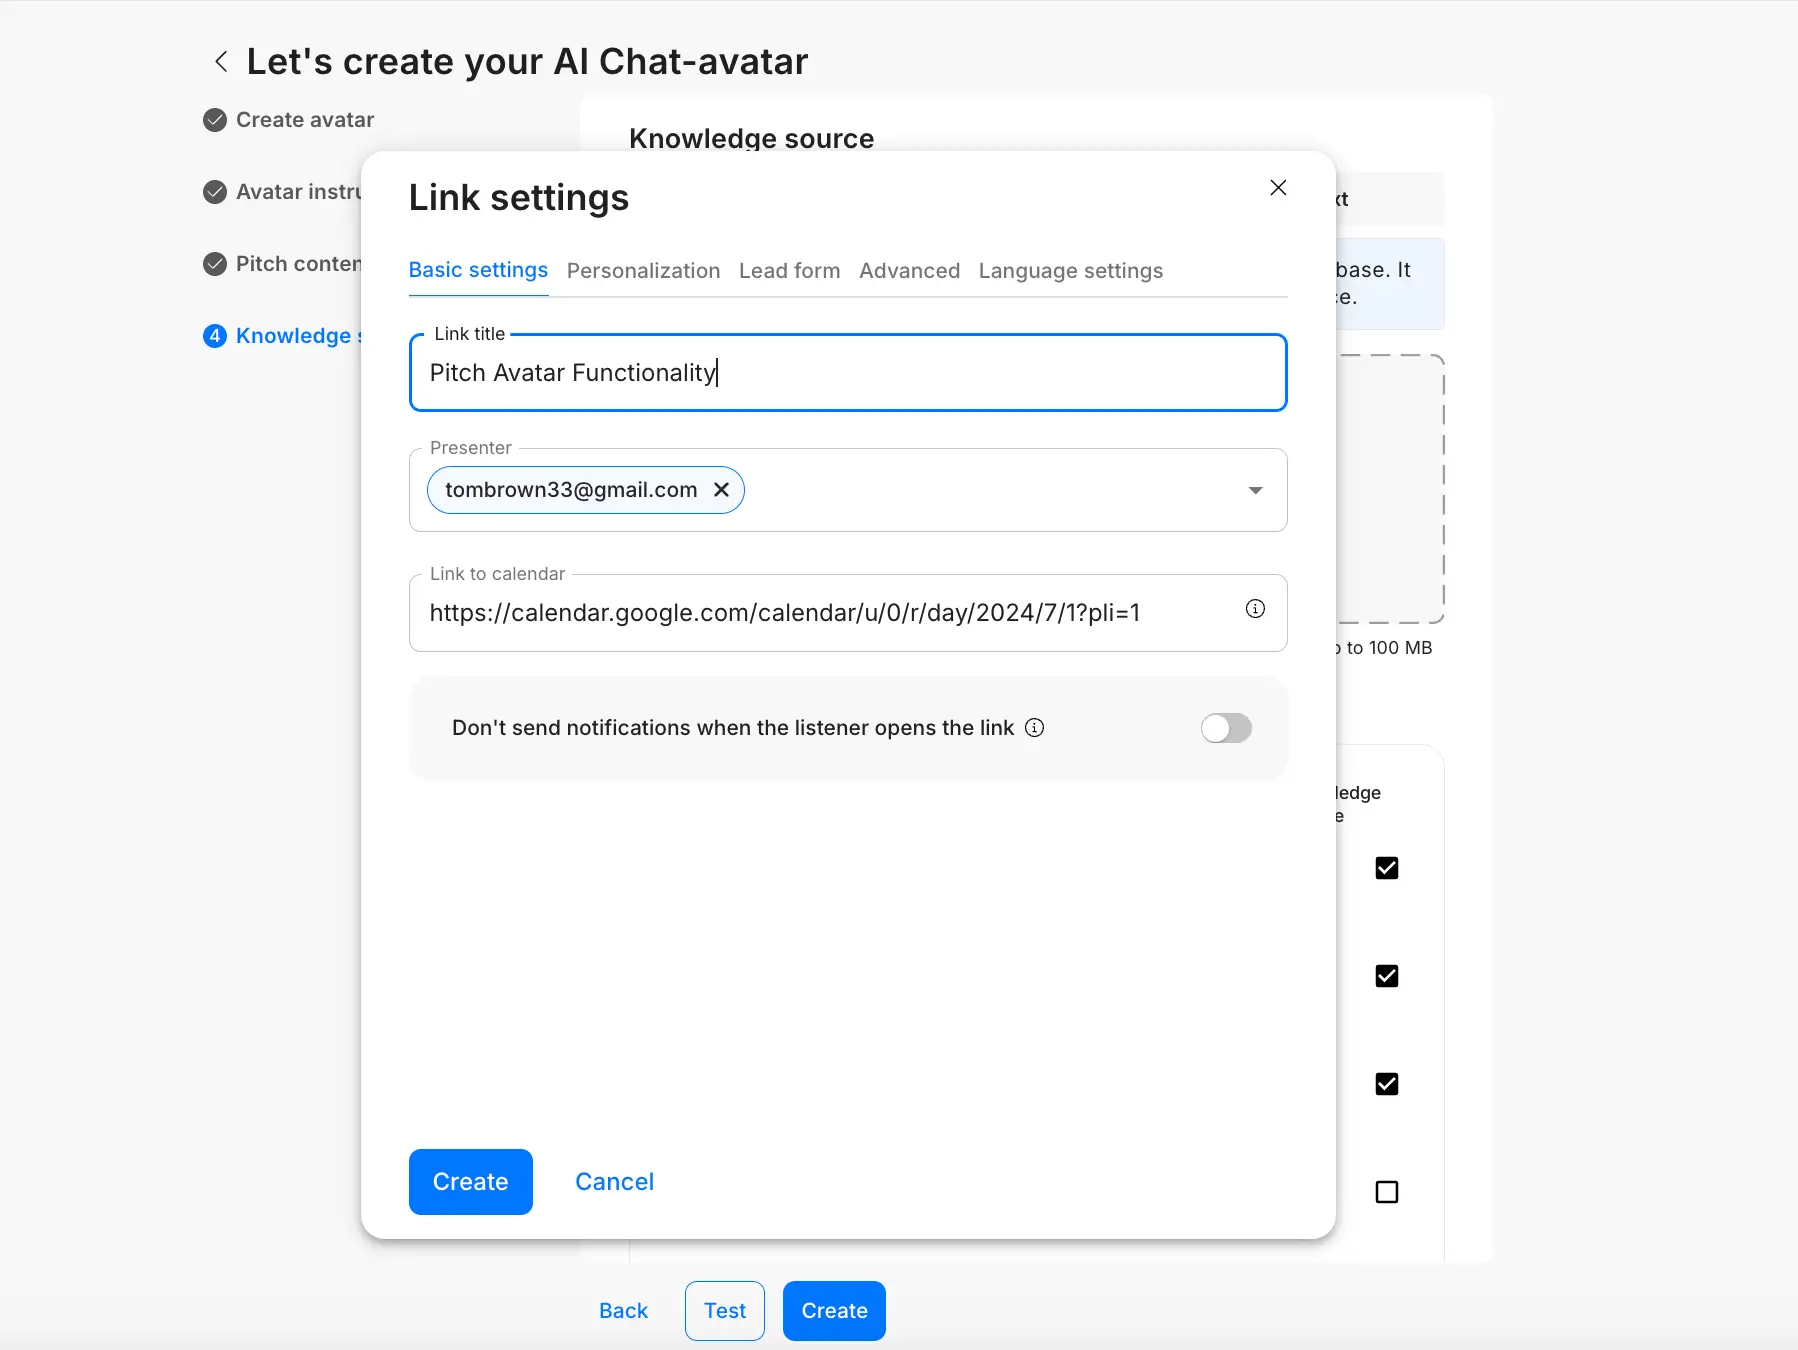Switch to the Personalization tab
The height and width of the screenshot is (1350, 1798).
tap(643, 270)
